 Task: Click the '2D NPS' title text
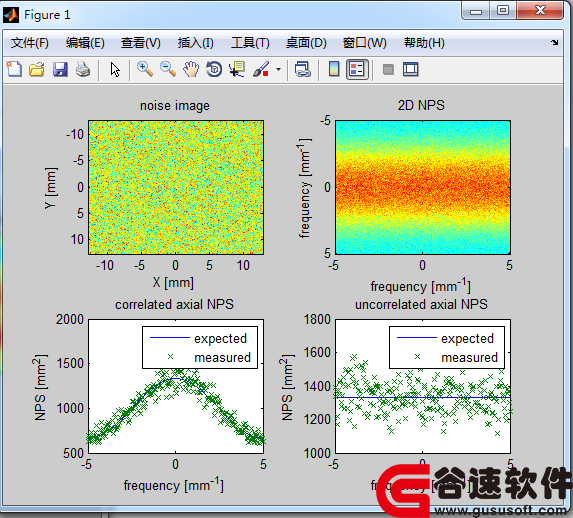click(x=421, y=105)
